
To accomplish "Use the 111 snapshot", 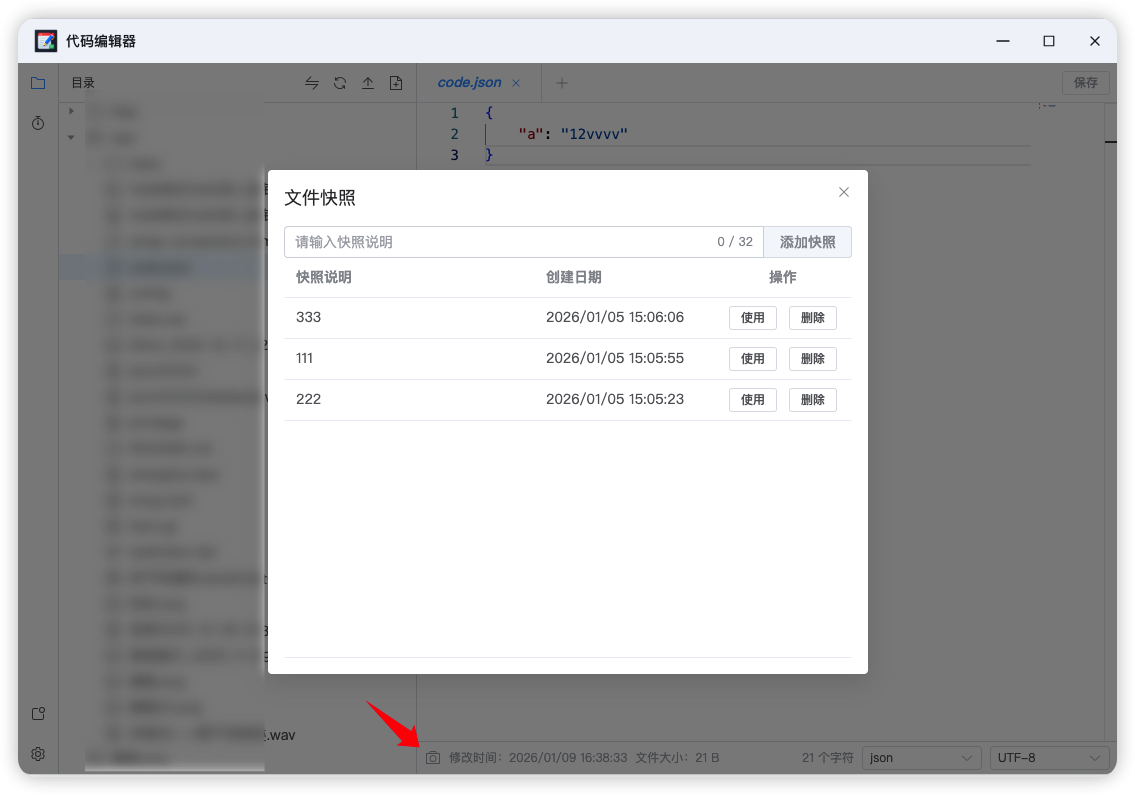I will click(753, 358).
